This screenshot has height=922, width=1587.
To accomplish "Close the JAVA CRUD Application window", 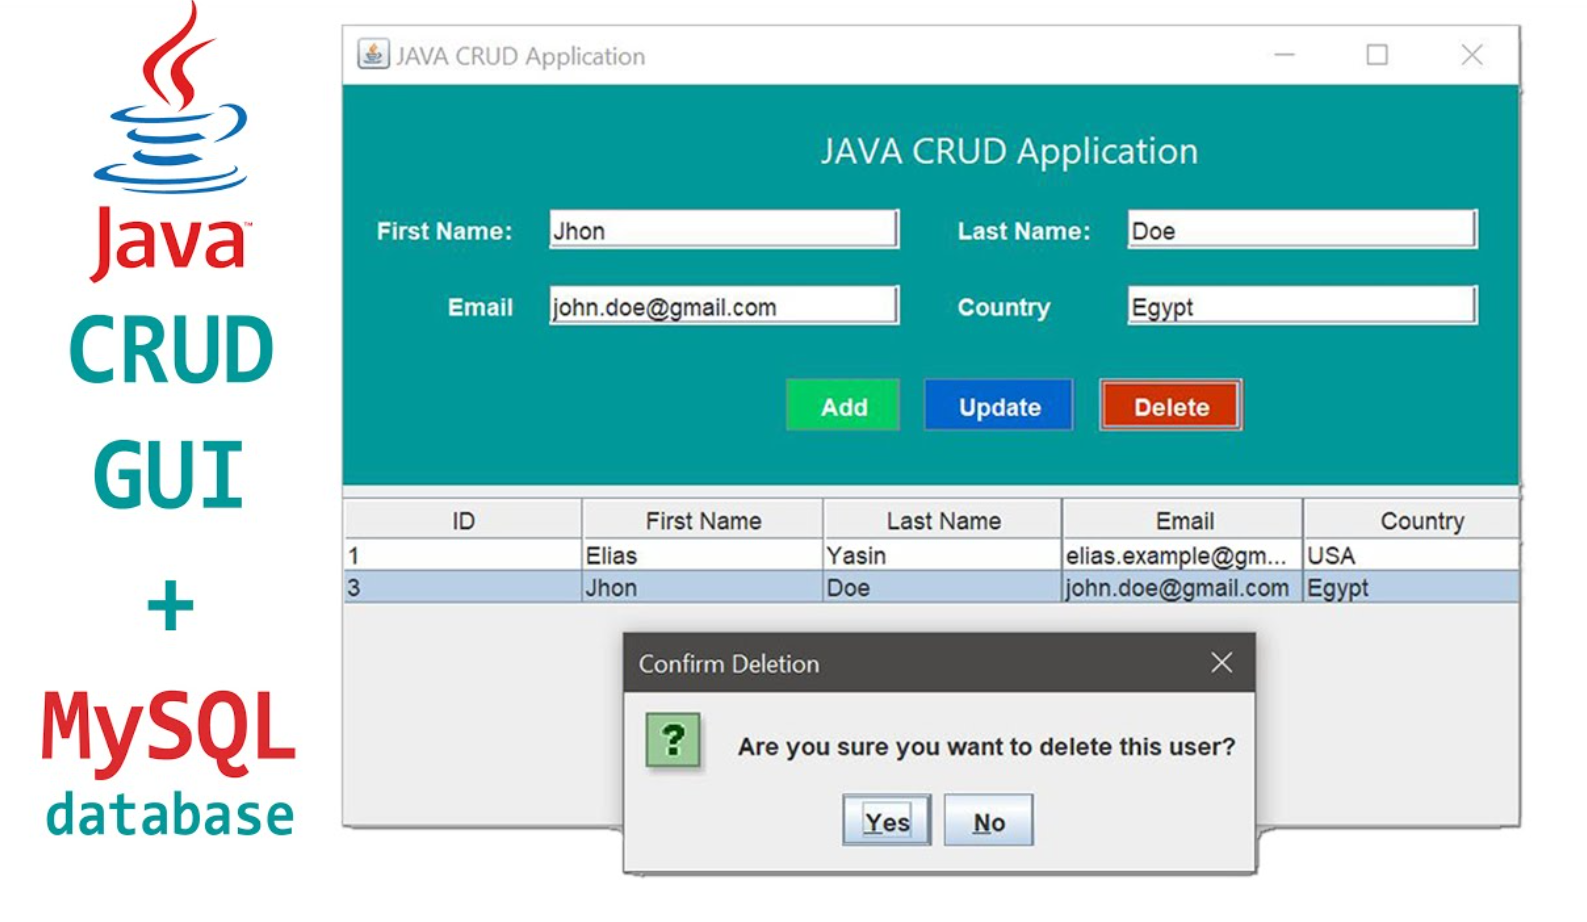I will coord(1471,54).
